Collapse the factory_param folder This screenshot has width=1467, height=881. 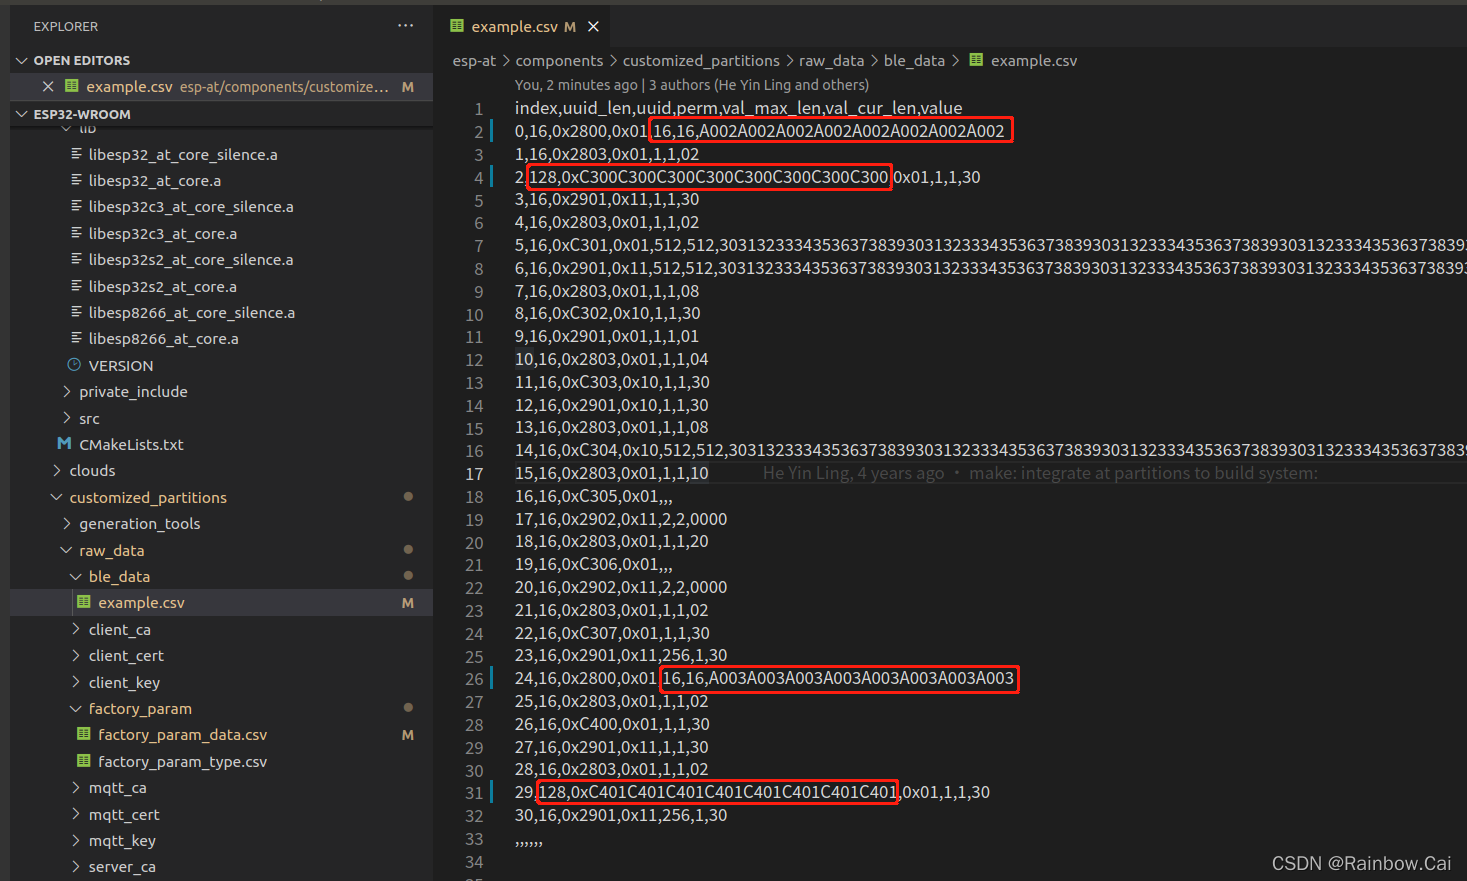point(76,708)
